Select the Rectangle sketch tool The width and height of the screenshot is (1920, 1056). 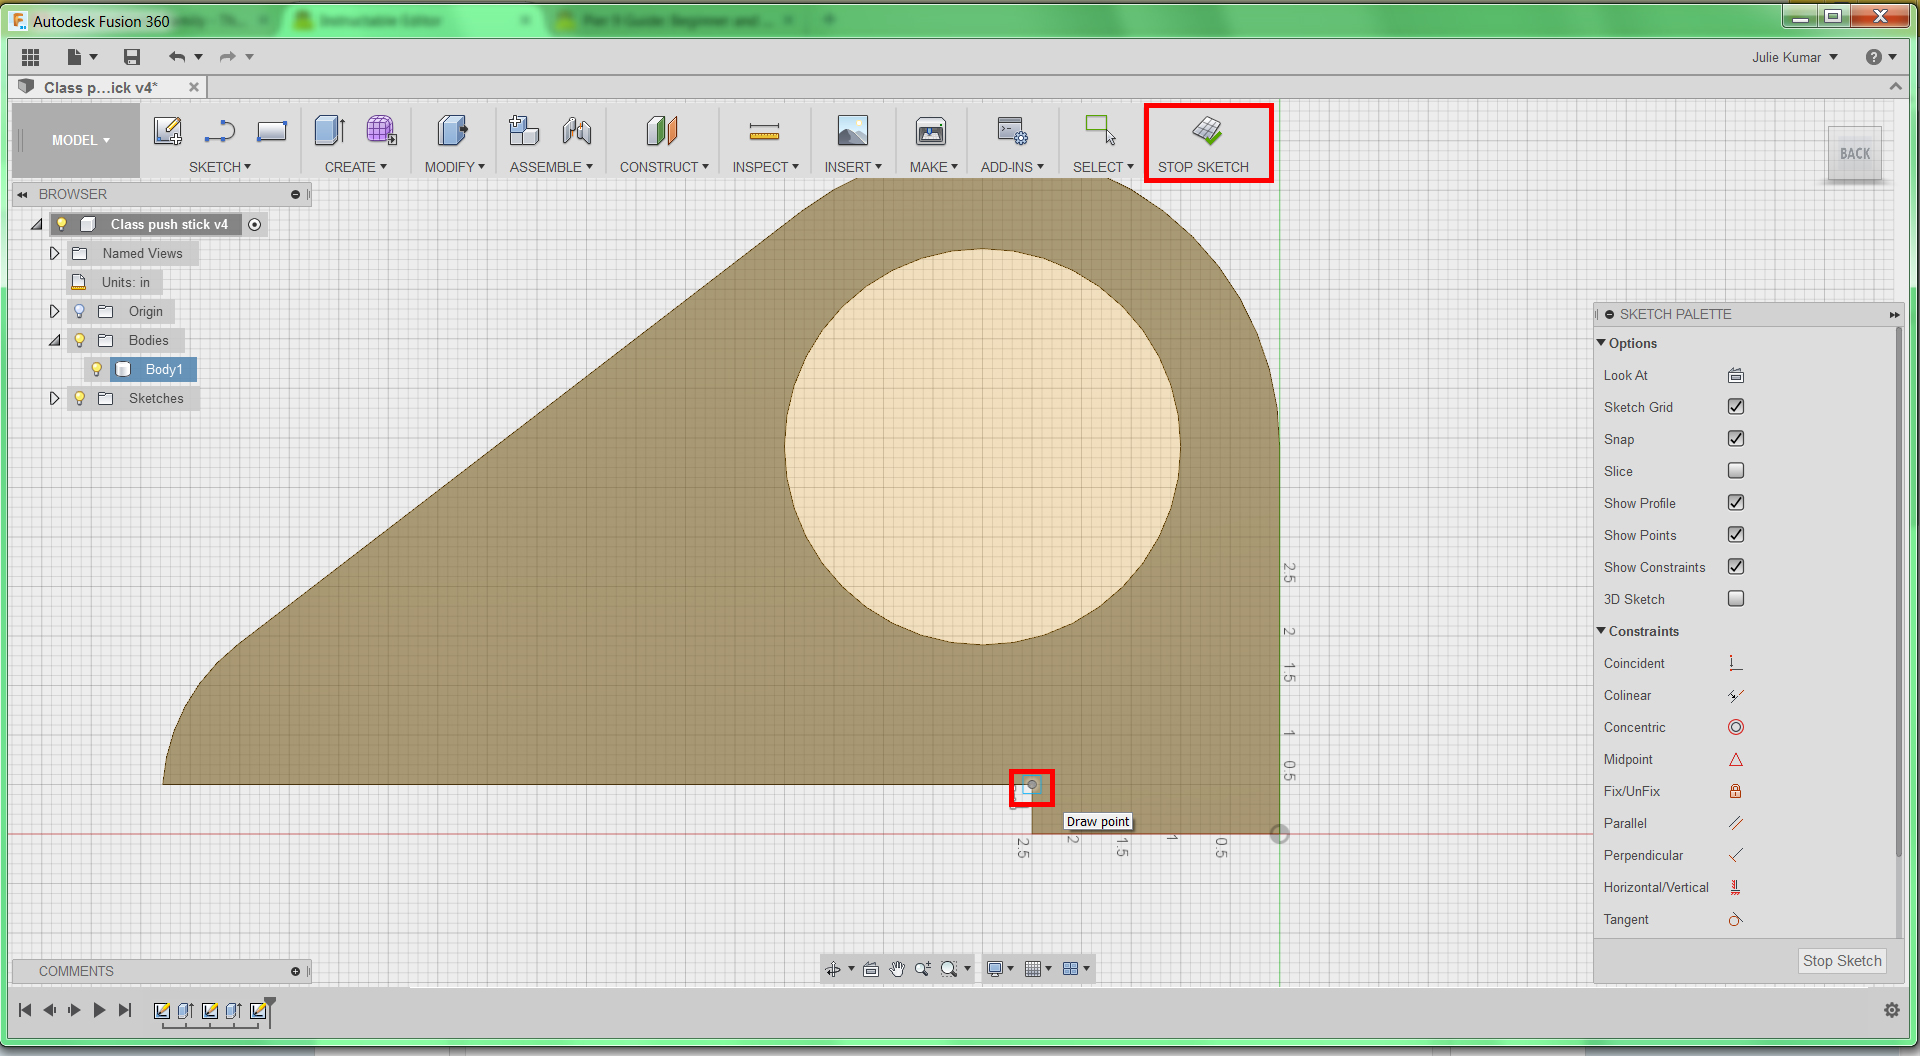(x=272, y=131)
